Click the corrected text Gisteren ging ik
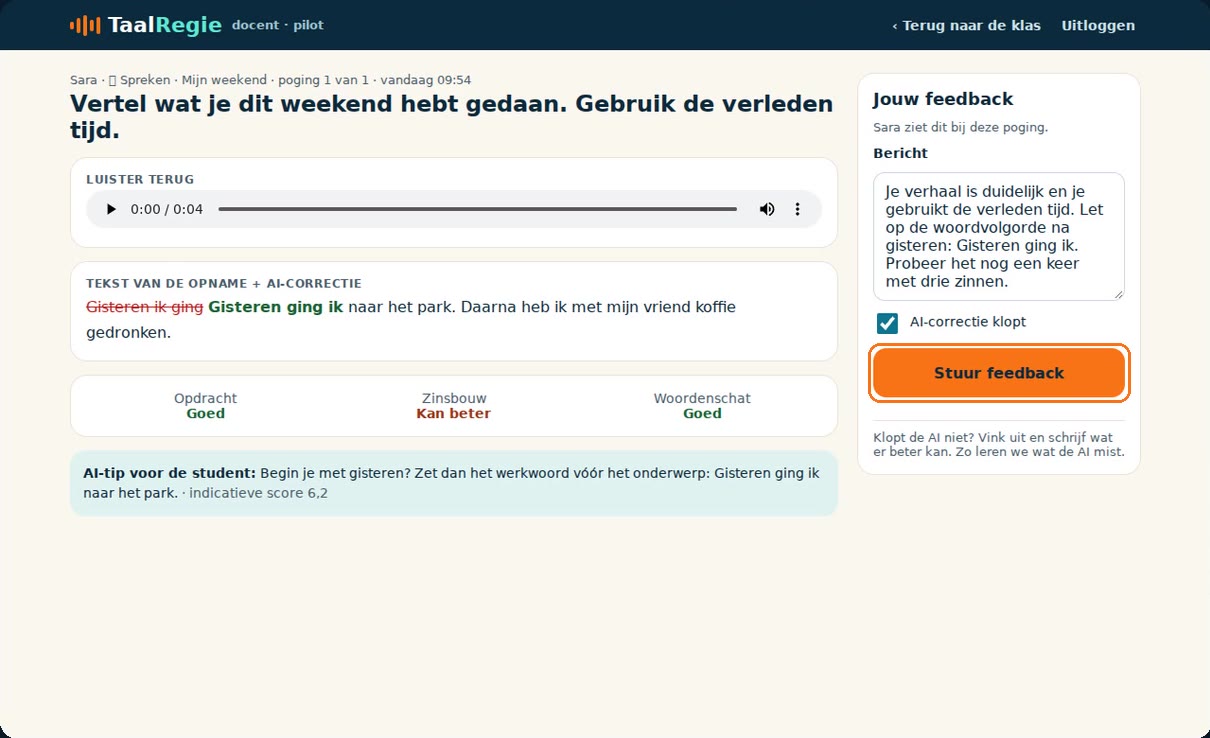 [x=276, y=307]
